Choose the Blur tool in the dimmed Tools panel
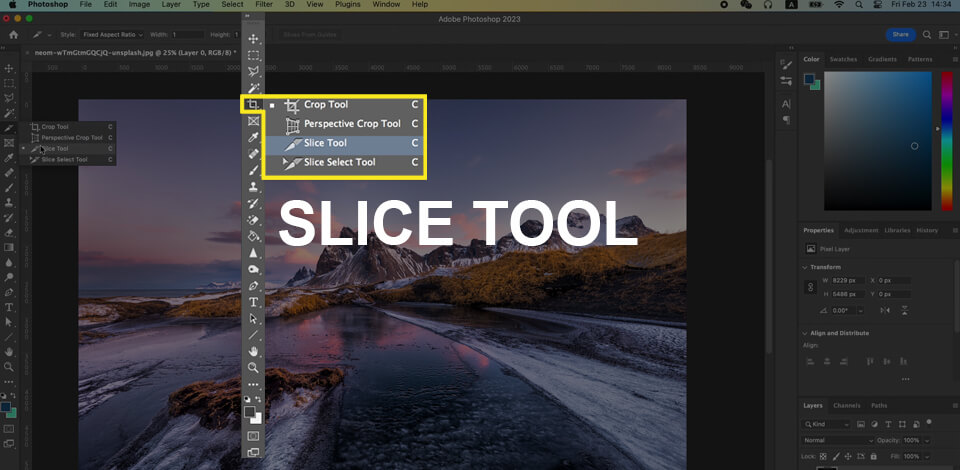The height and width of the screenshot is (470, 960). point(9,263)
